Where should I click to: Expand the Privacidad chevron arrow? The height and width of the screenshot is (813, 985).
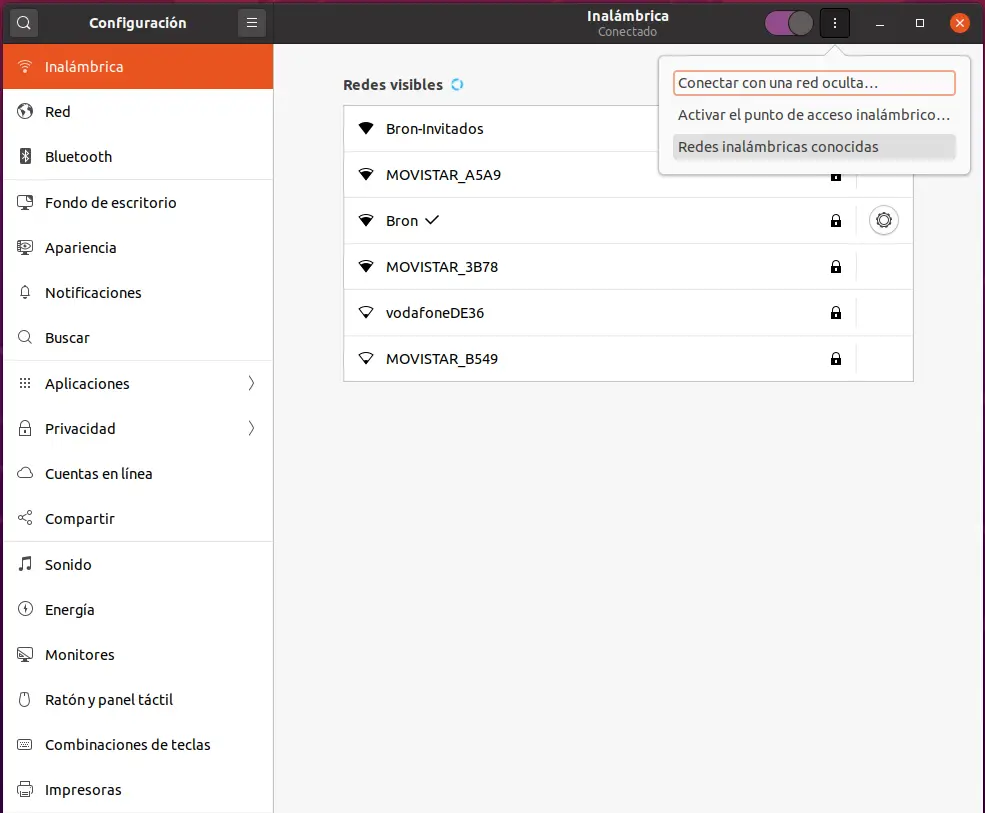coord(251,428)
